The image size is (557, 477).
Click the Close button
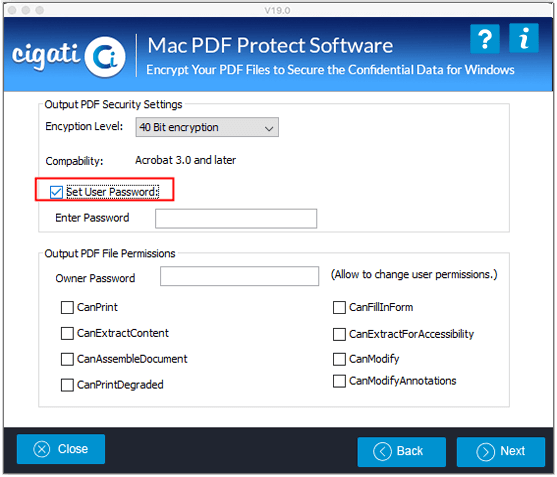click(x=61, y=450)
